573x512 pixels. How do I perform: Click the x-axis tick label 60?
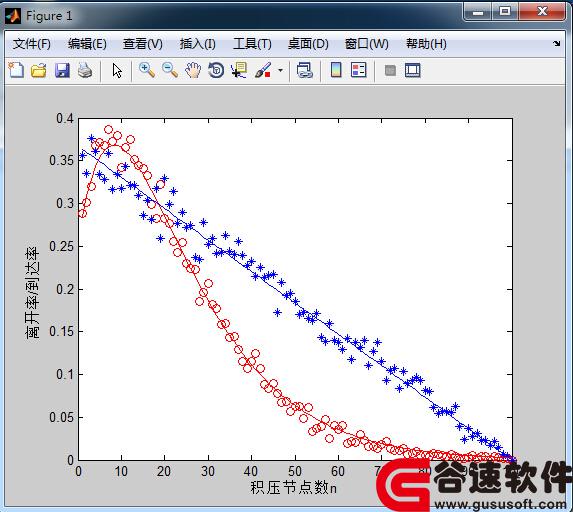click(338, 471)
